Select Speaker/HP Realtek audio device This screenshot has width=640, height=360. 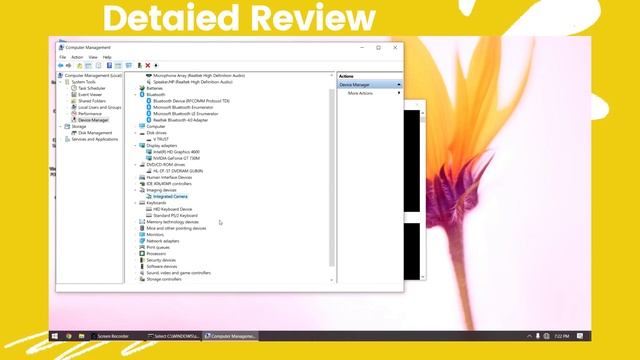tap(193, 82)
